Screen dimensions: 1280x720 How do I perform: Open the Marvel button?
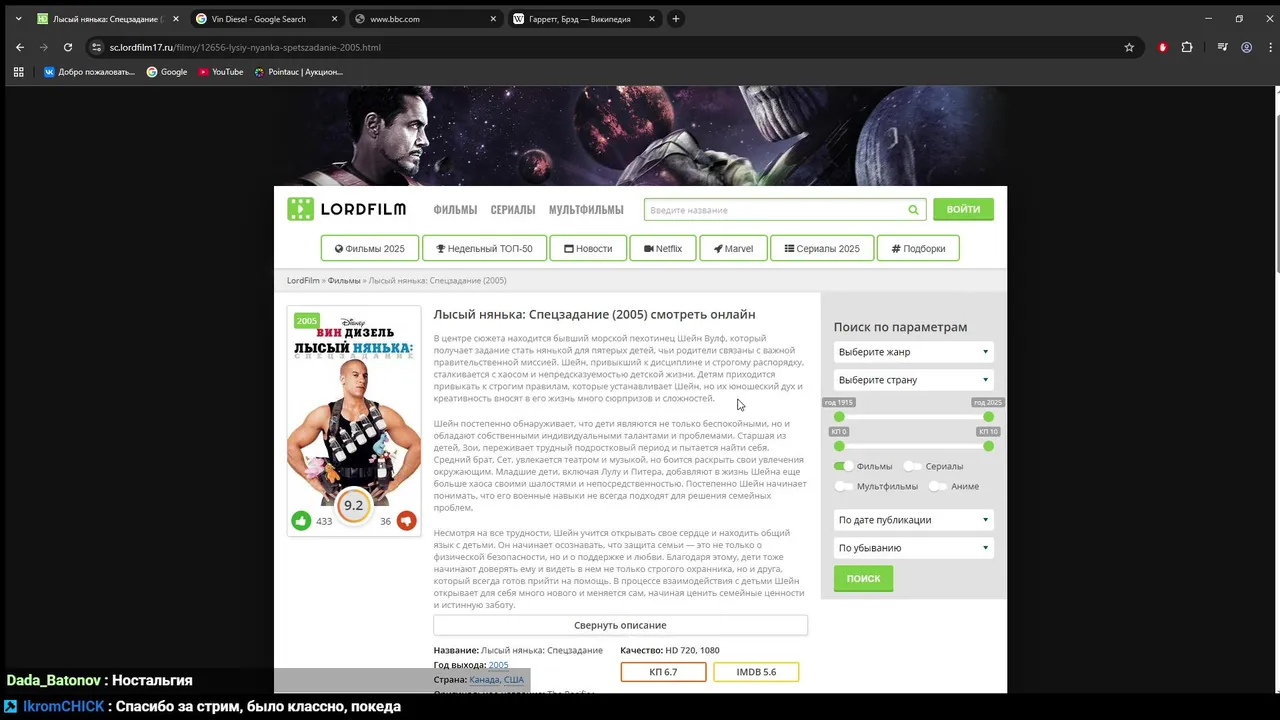[x=733, y=248]
